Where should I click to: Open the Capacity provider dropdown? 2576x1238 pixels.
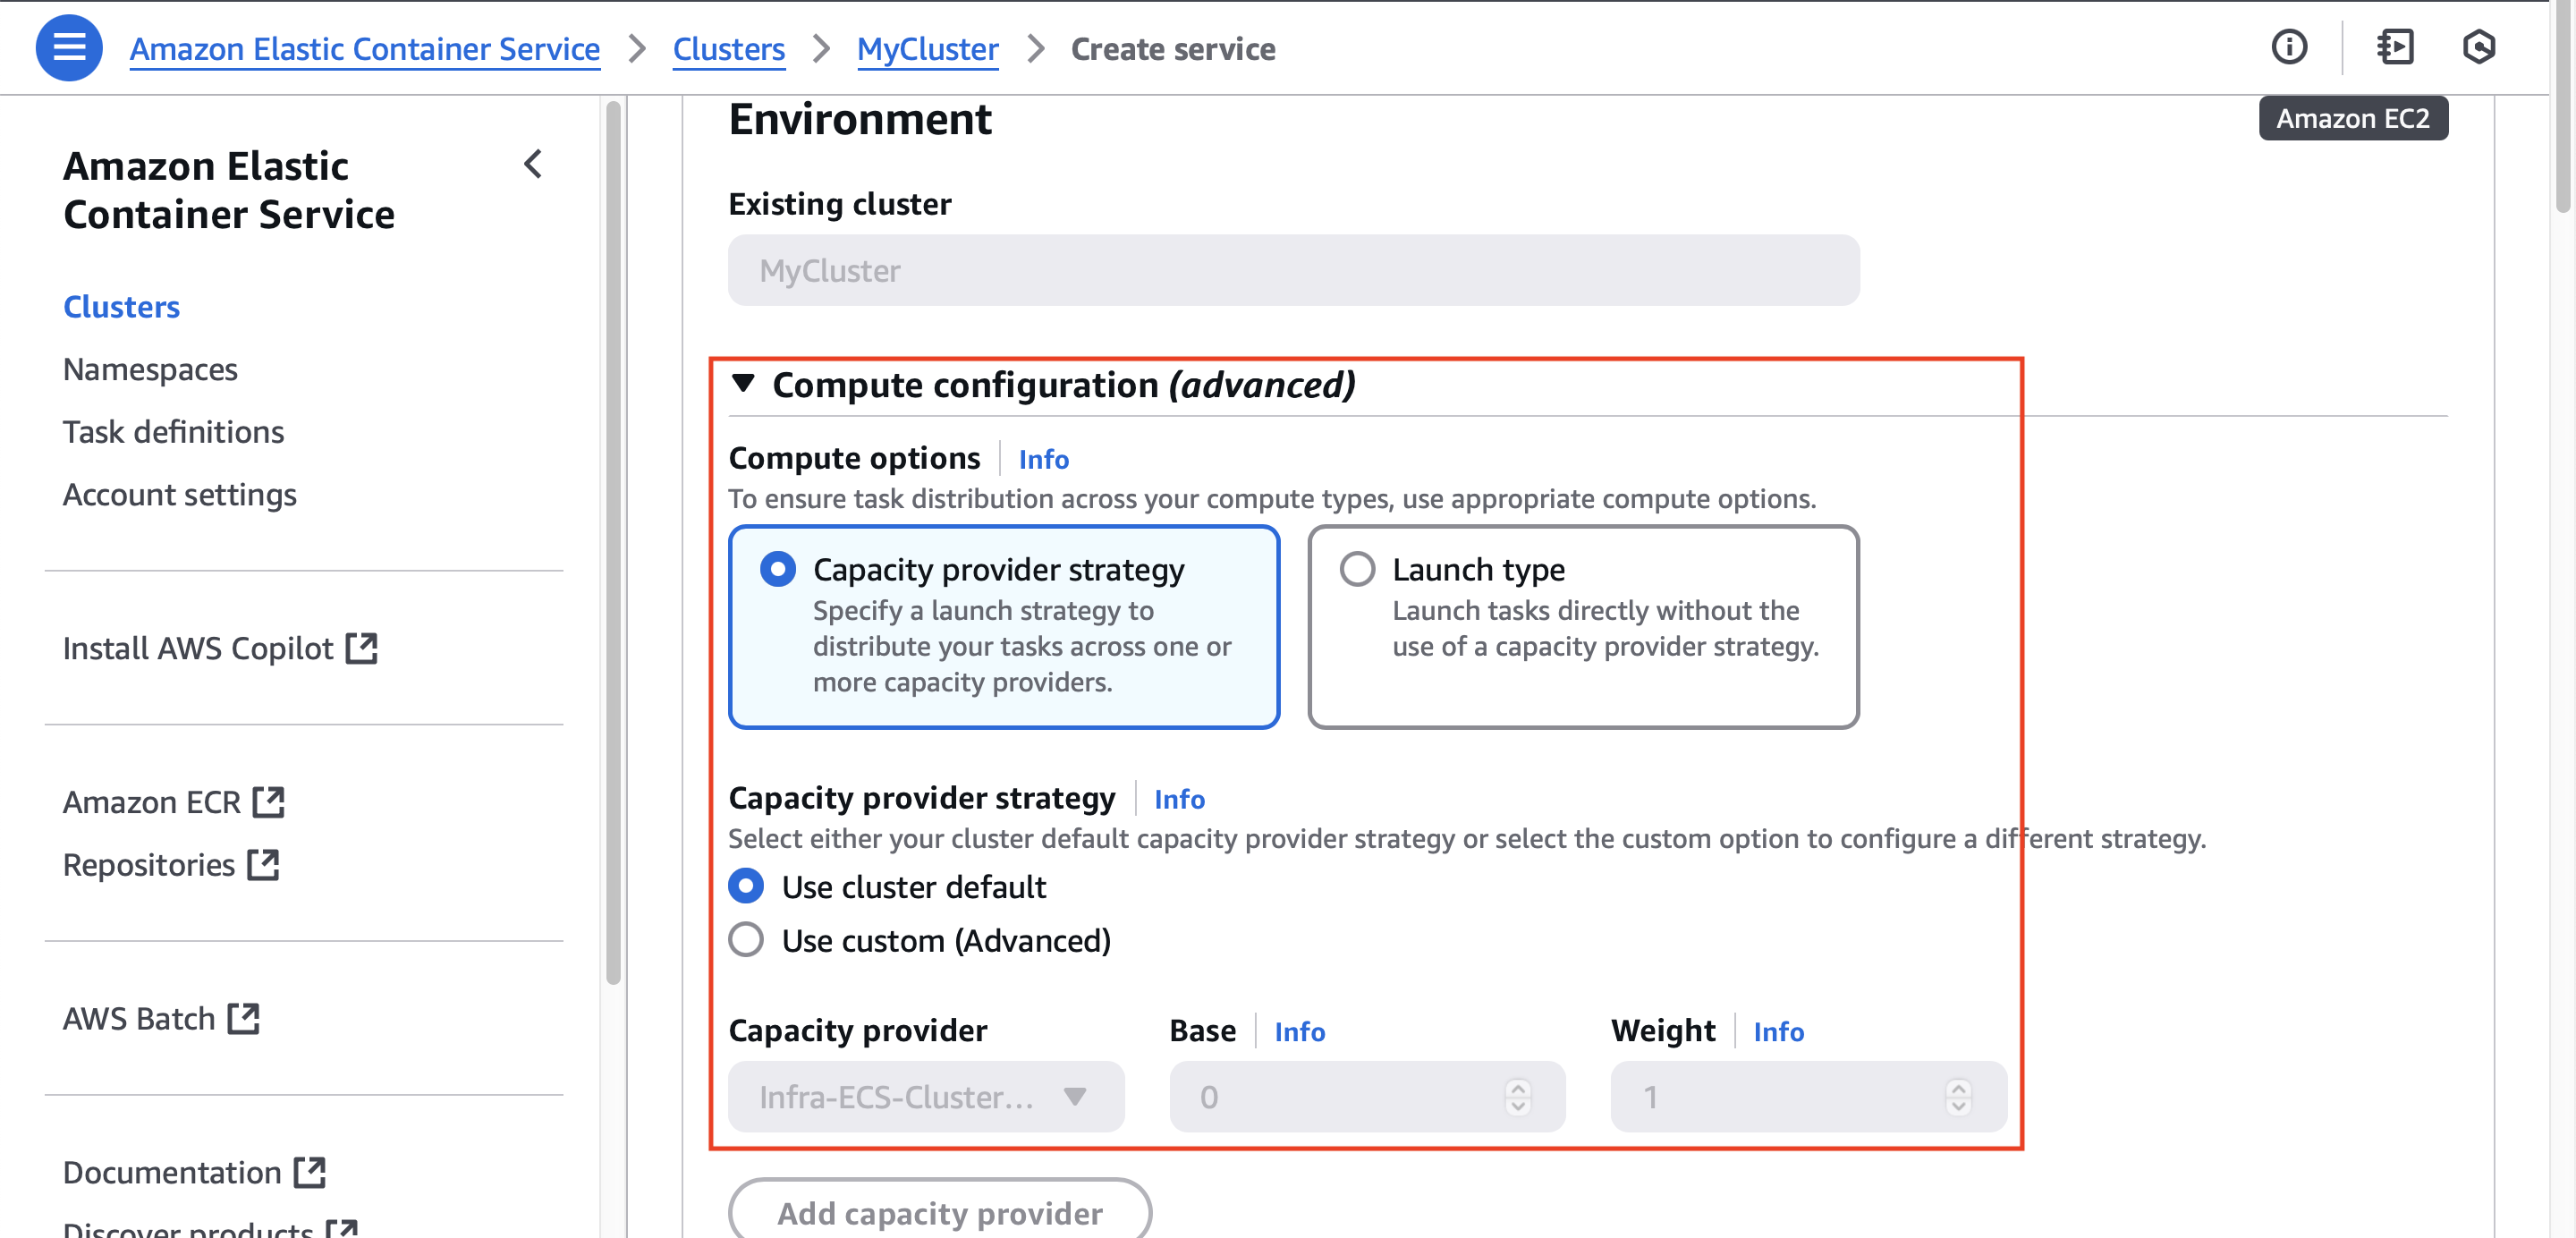click(x=926, y=1097)
